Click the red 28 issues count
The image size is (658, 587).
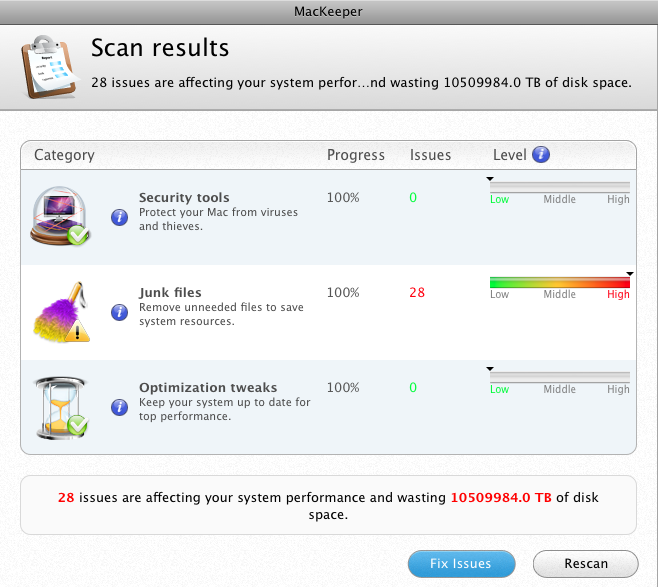[417, 293]
